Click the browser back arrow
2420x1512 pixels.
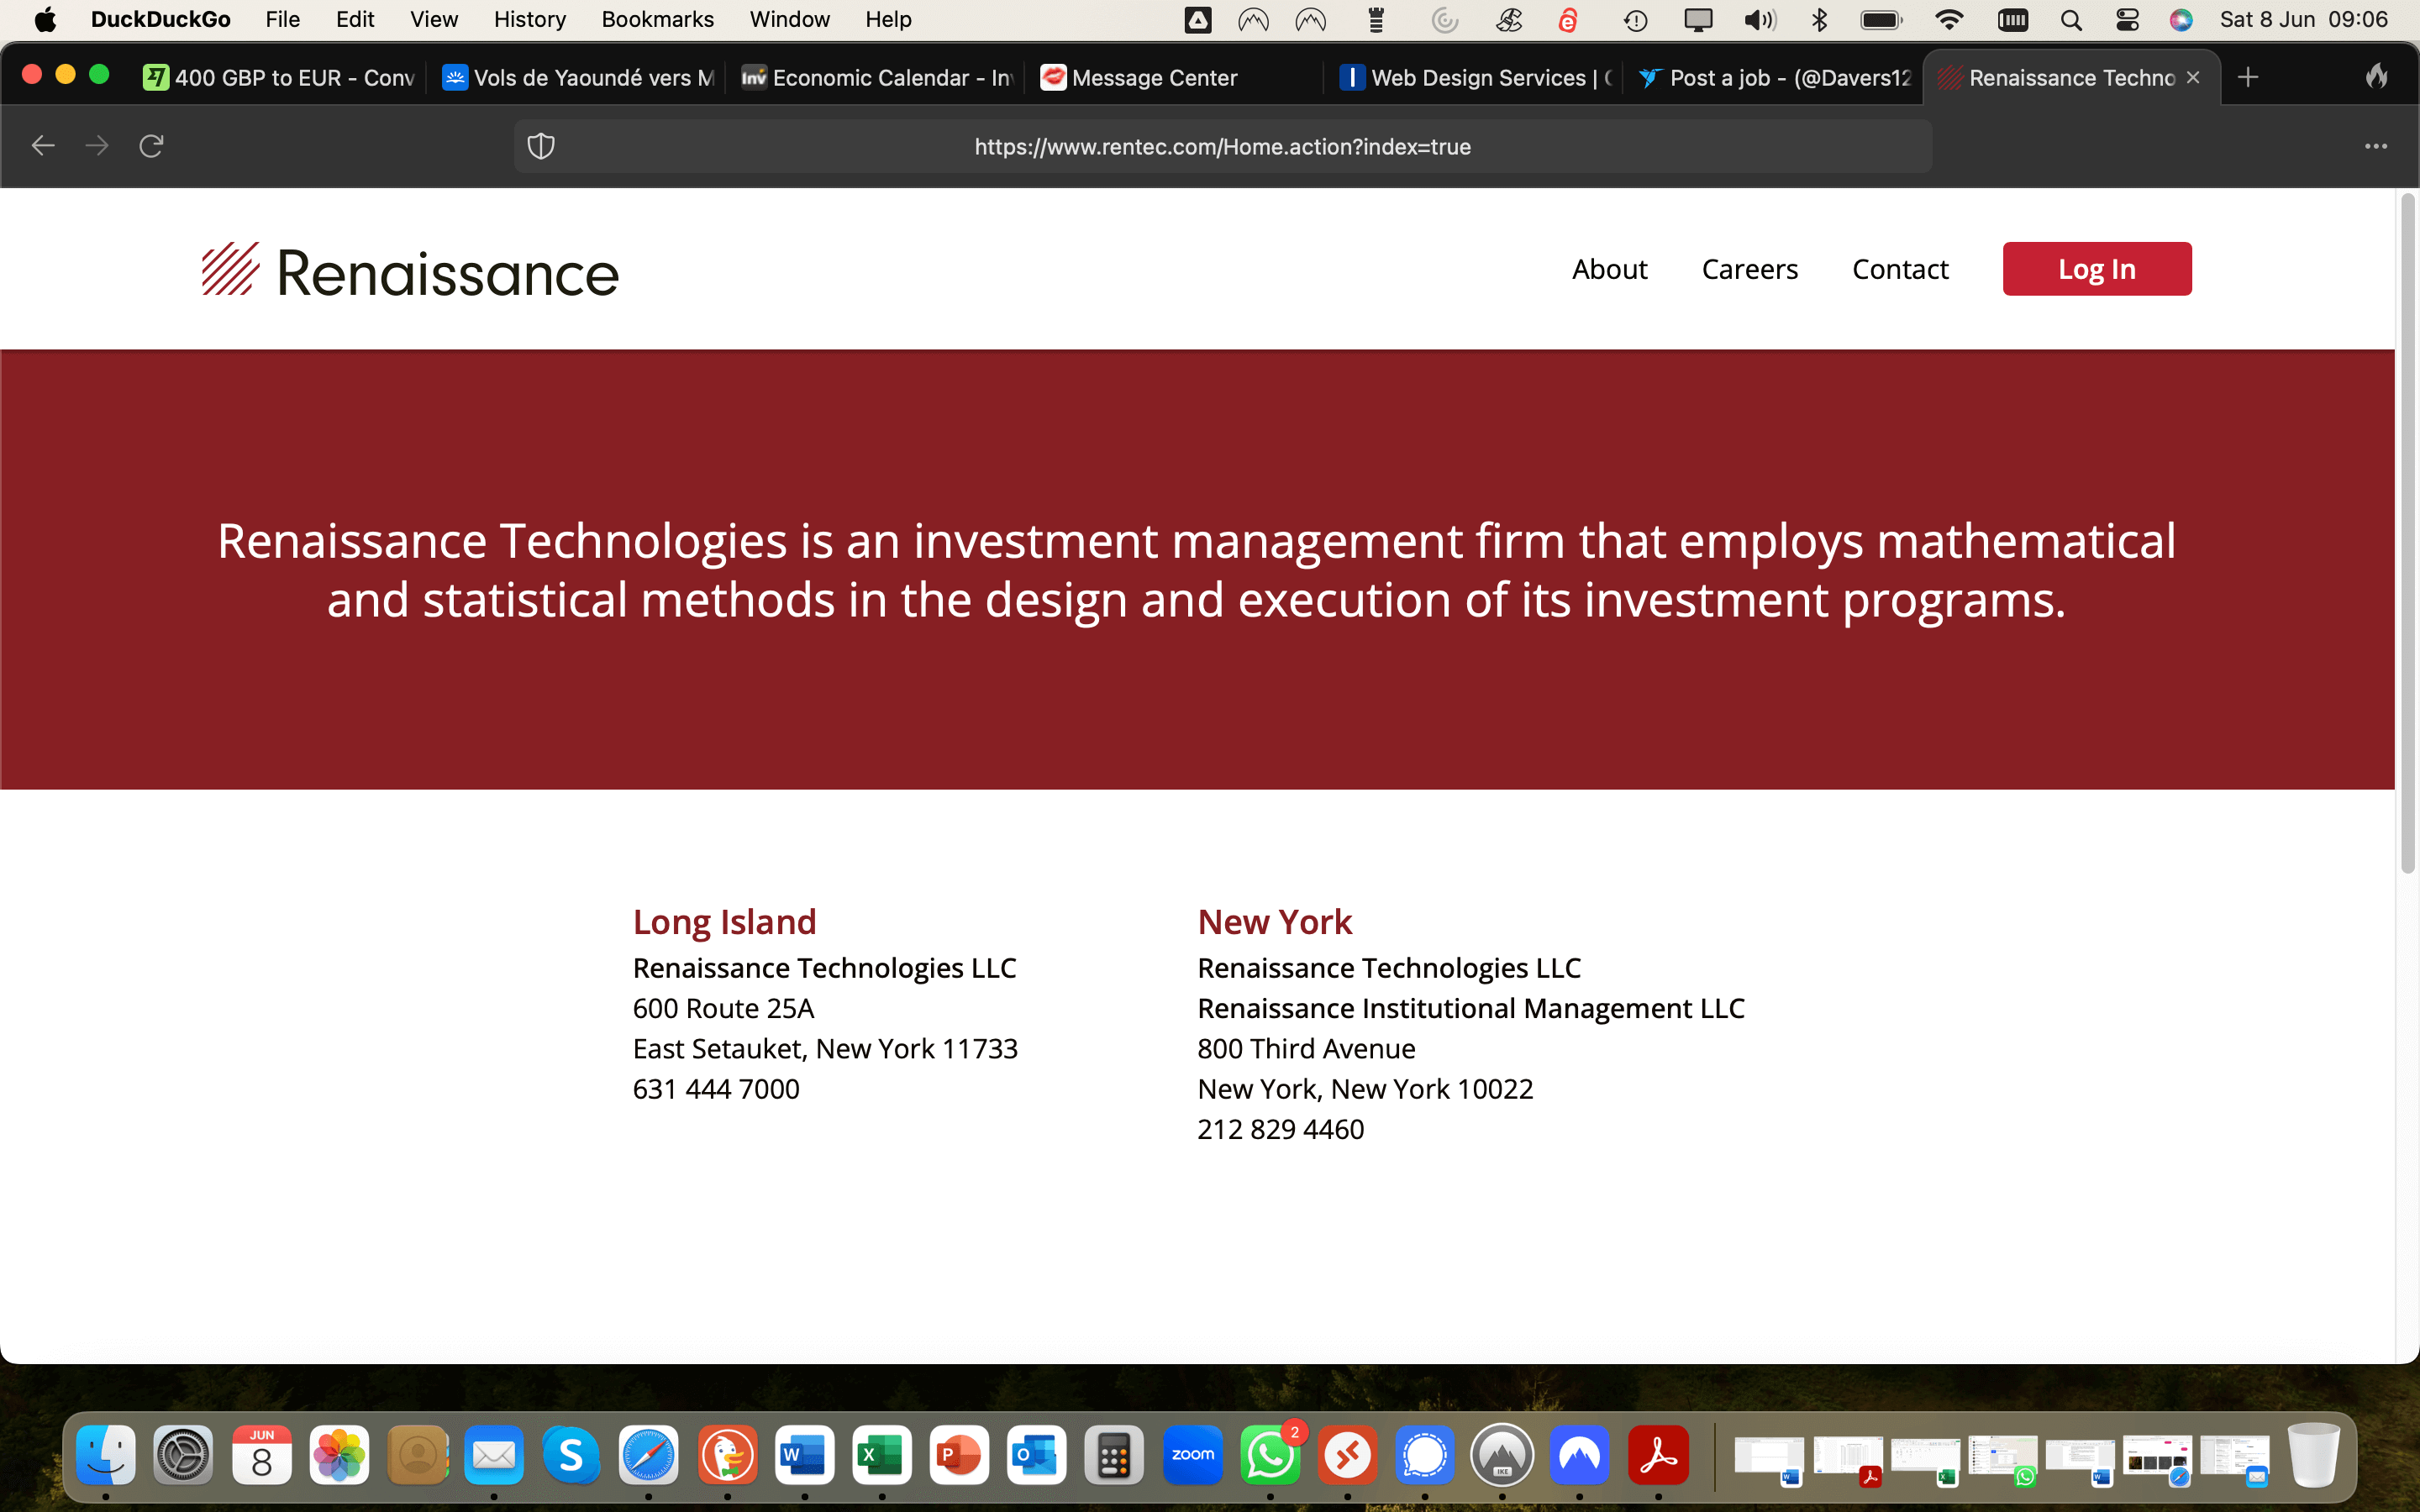(x=43, y=146)
